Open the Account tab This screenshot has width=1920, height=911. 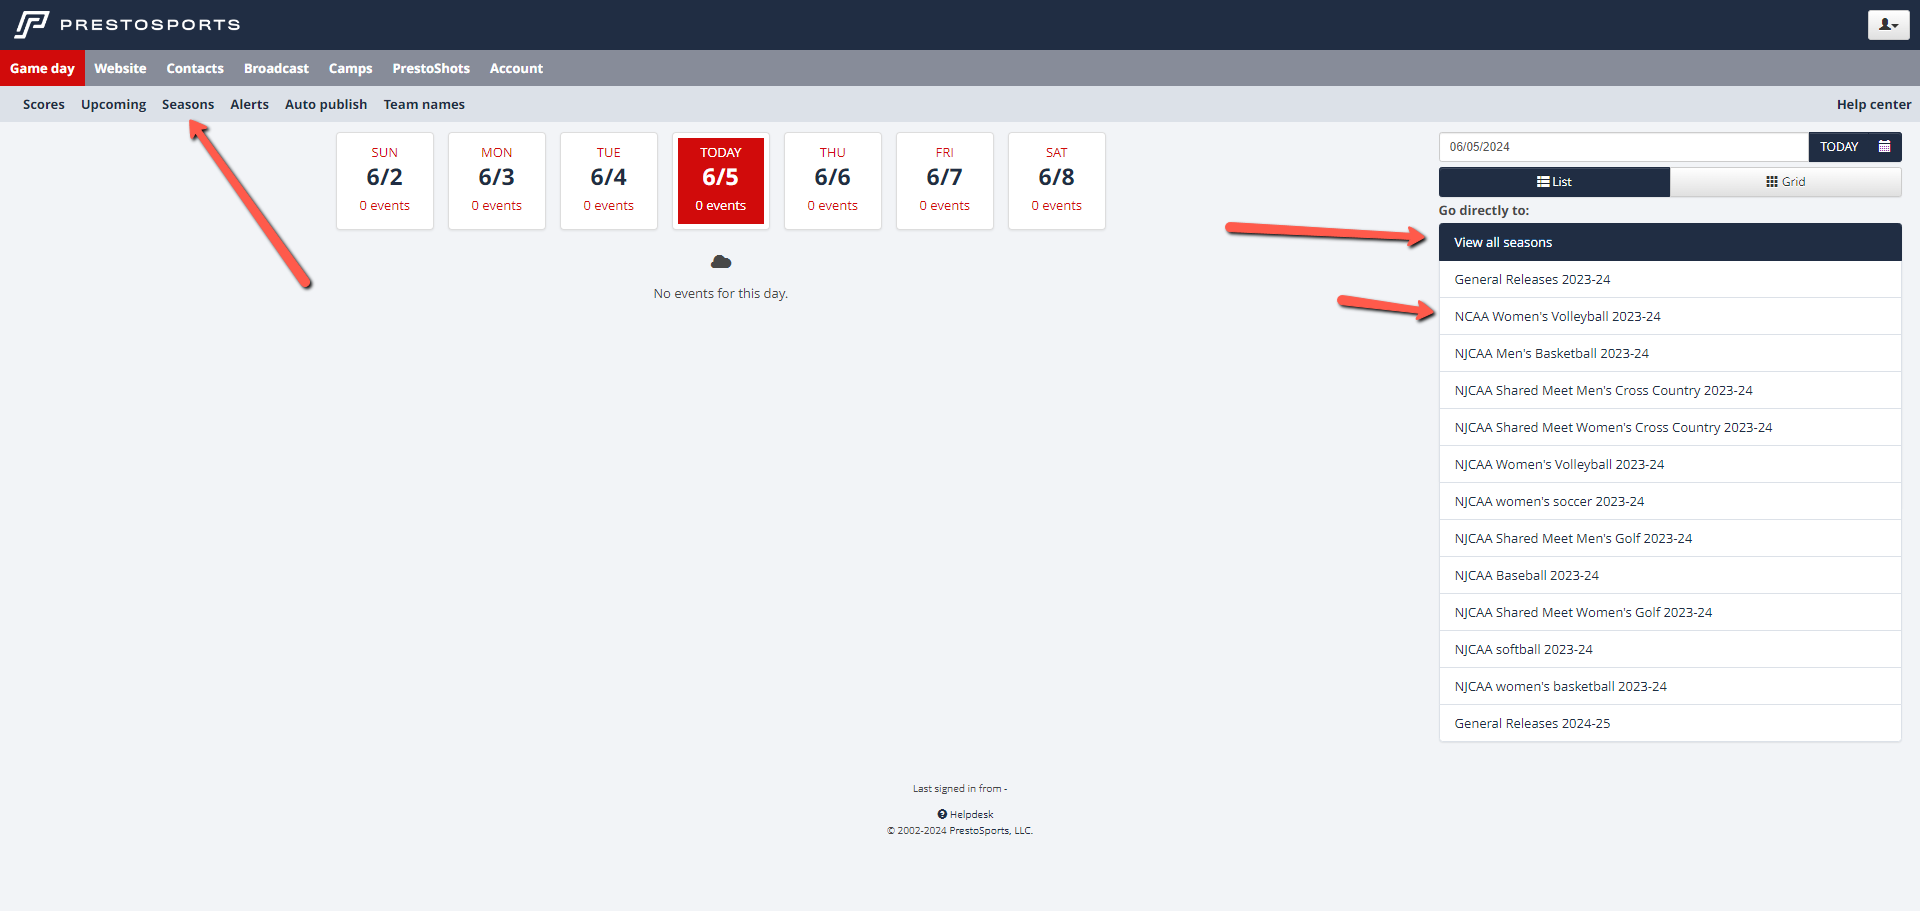click(x=516, y=68)
